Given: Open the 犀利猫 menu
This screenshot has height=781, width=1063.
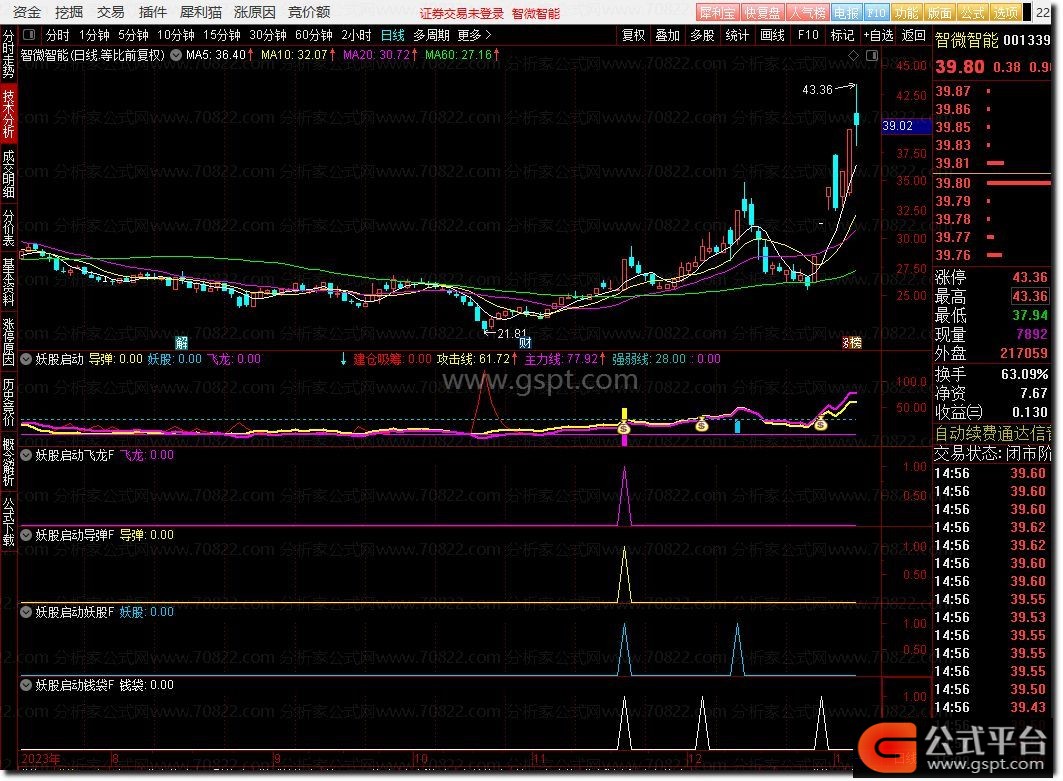Looking at the screenshot, I should (x=201, y=12).
